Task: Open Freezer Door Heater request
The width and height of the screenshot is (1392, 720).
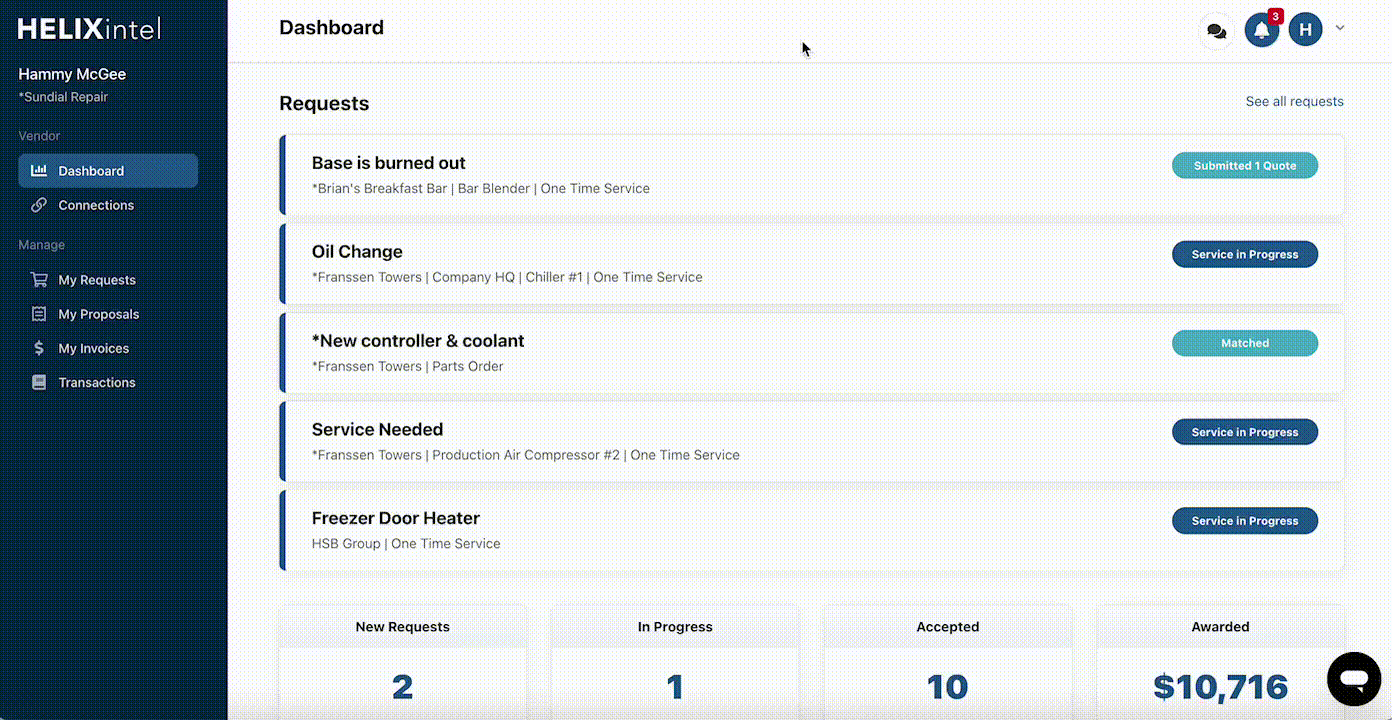Action: pos(396,518)
